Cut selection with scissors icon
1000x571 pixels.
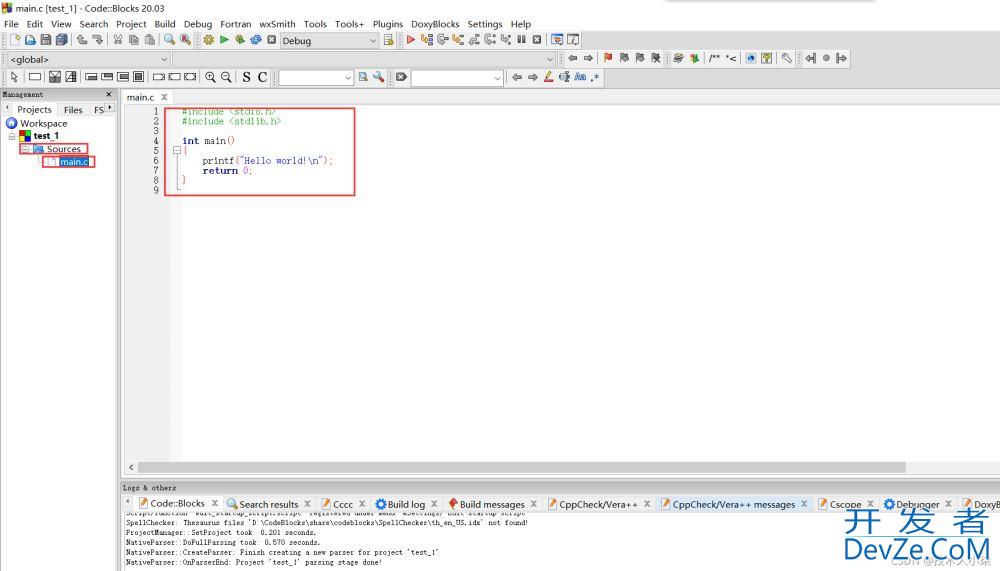click(118, 40)
